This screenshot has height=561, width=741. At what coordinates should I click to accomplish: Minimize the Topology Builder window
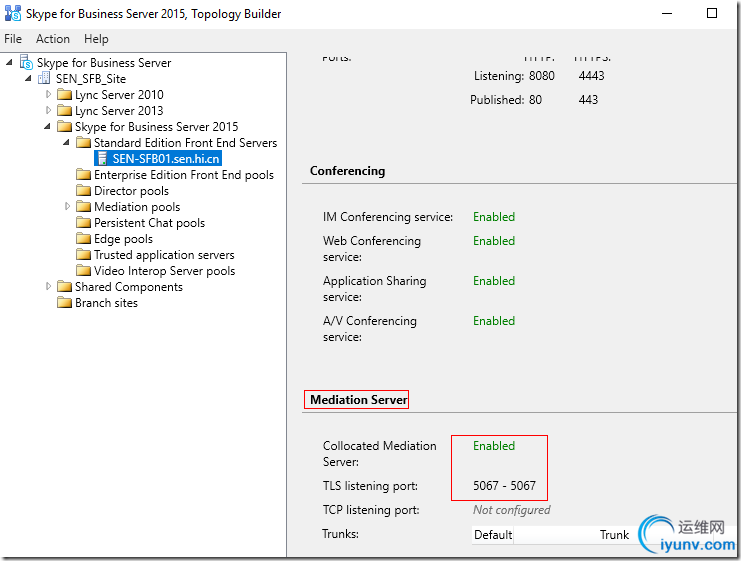667,13
